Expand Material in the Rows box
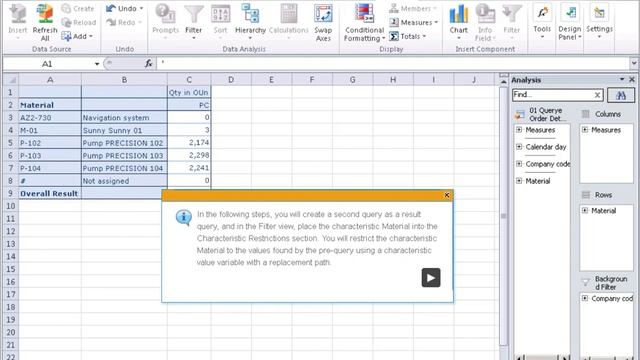The image size is (640, 360). point(584,210)
